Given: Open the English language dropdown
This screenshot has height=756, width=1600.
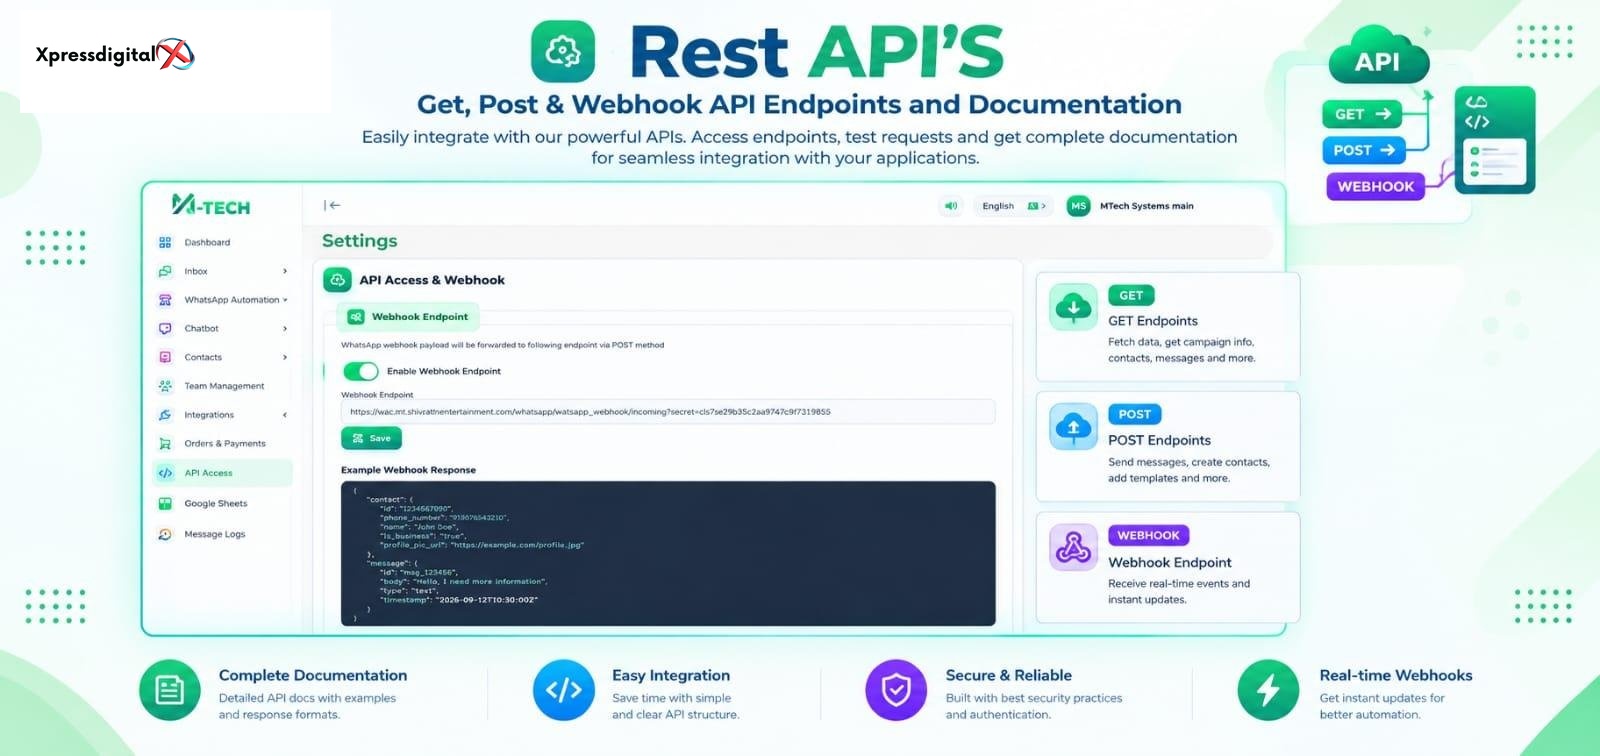Looking at the screenshot, I should pyautogui.click(x=1013, y=206).
